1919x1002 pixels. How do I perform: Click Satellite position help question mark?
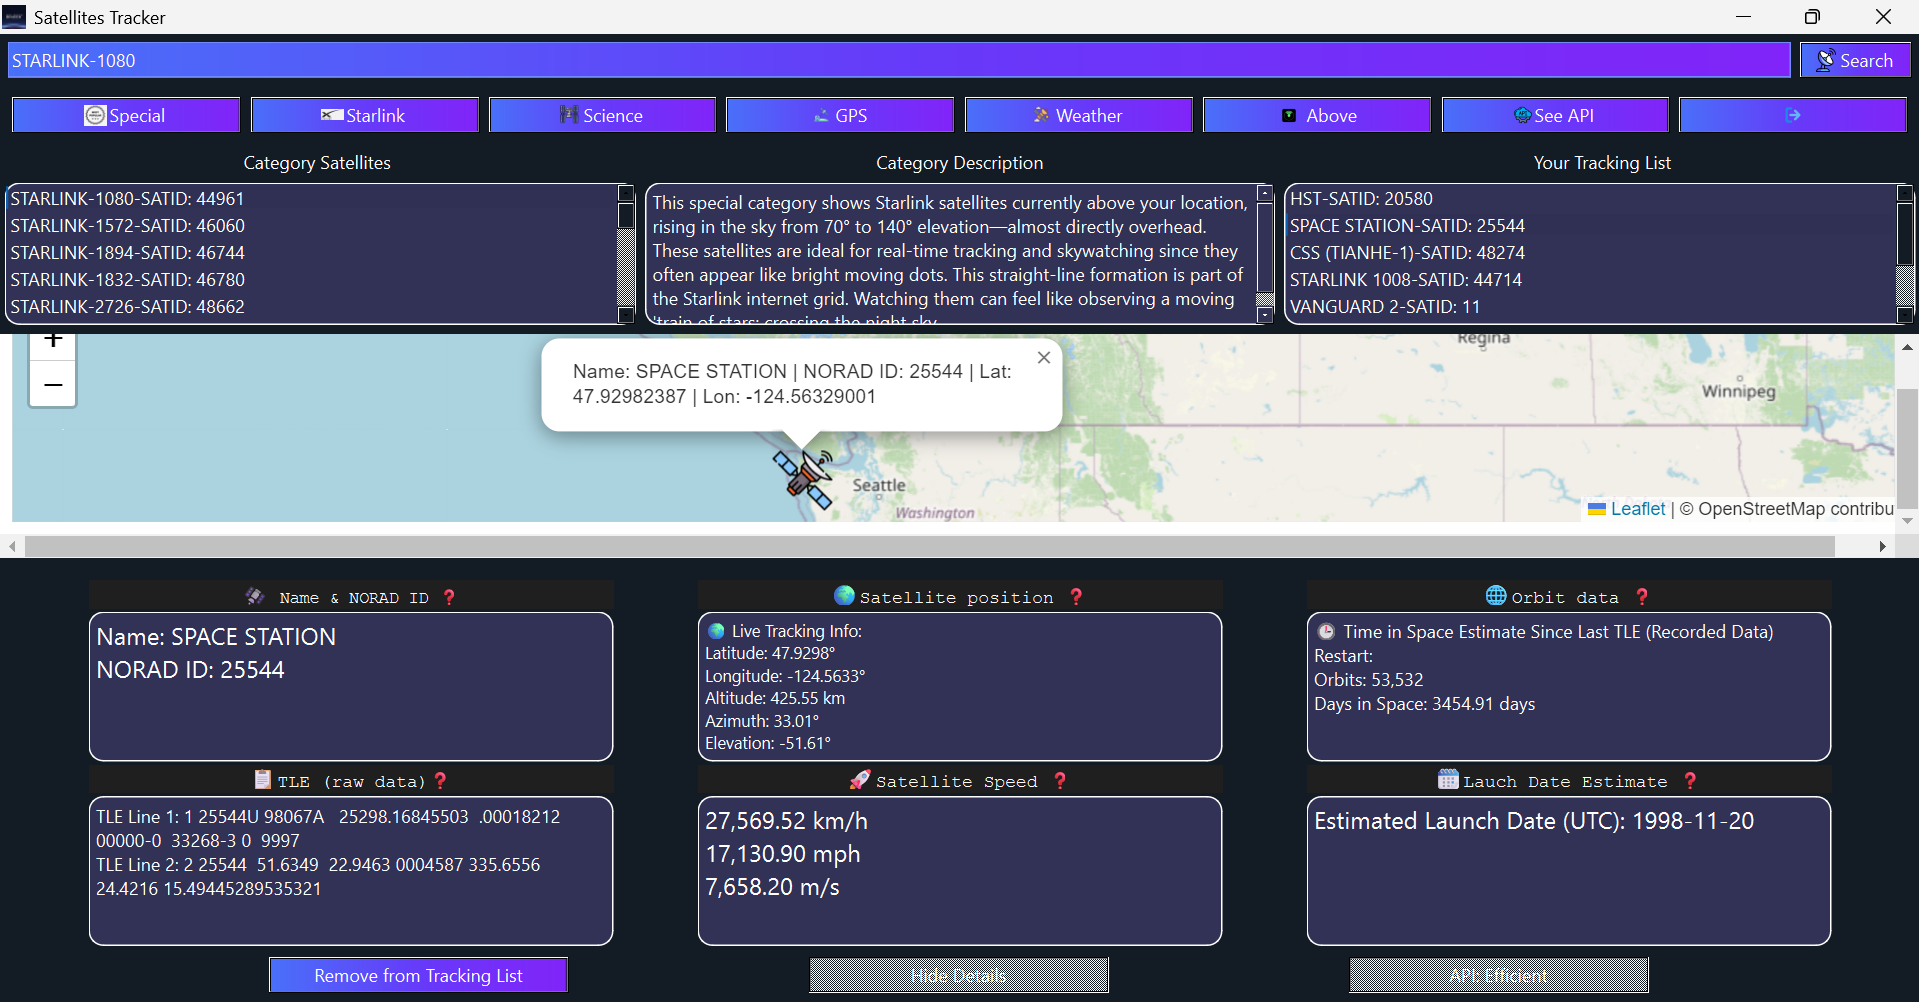1076,597
